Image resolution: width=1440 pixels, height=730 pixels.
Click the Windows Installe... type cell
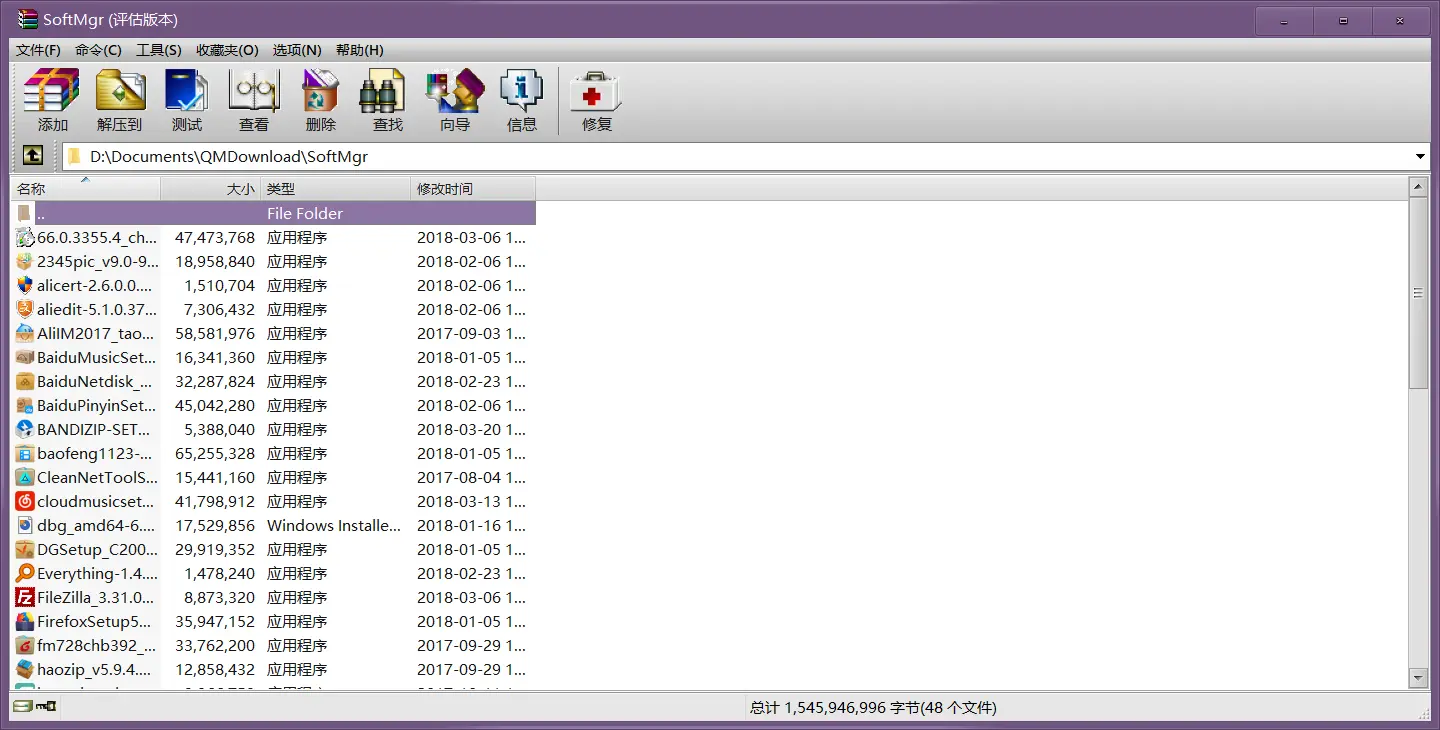[x=334, y=525]
